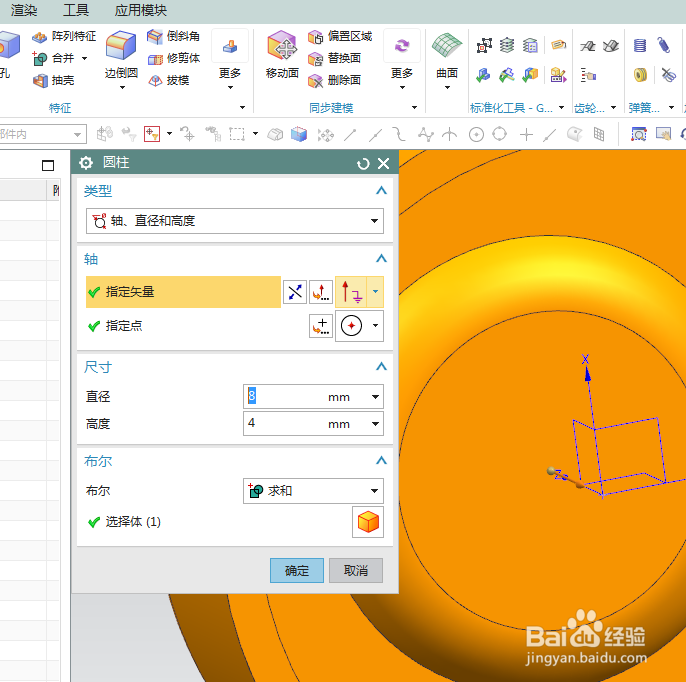Click the arc center point icon for 指定点

(x=351, y=326)
